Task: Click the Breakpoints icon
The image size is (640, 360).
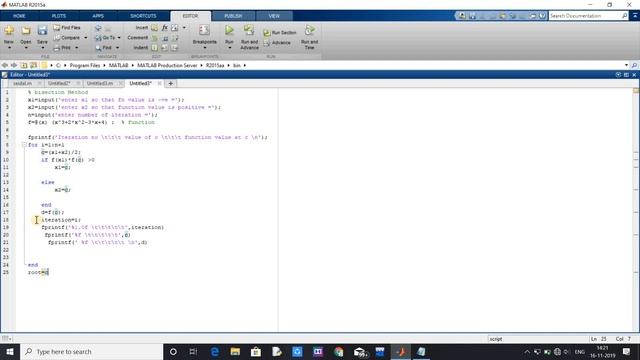Action: (x=204, y=30)
